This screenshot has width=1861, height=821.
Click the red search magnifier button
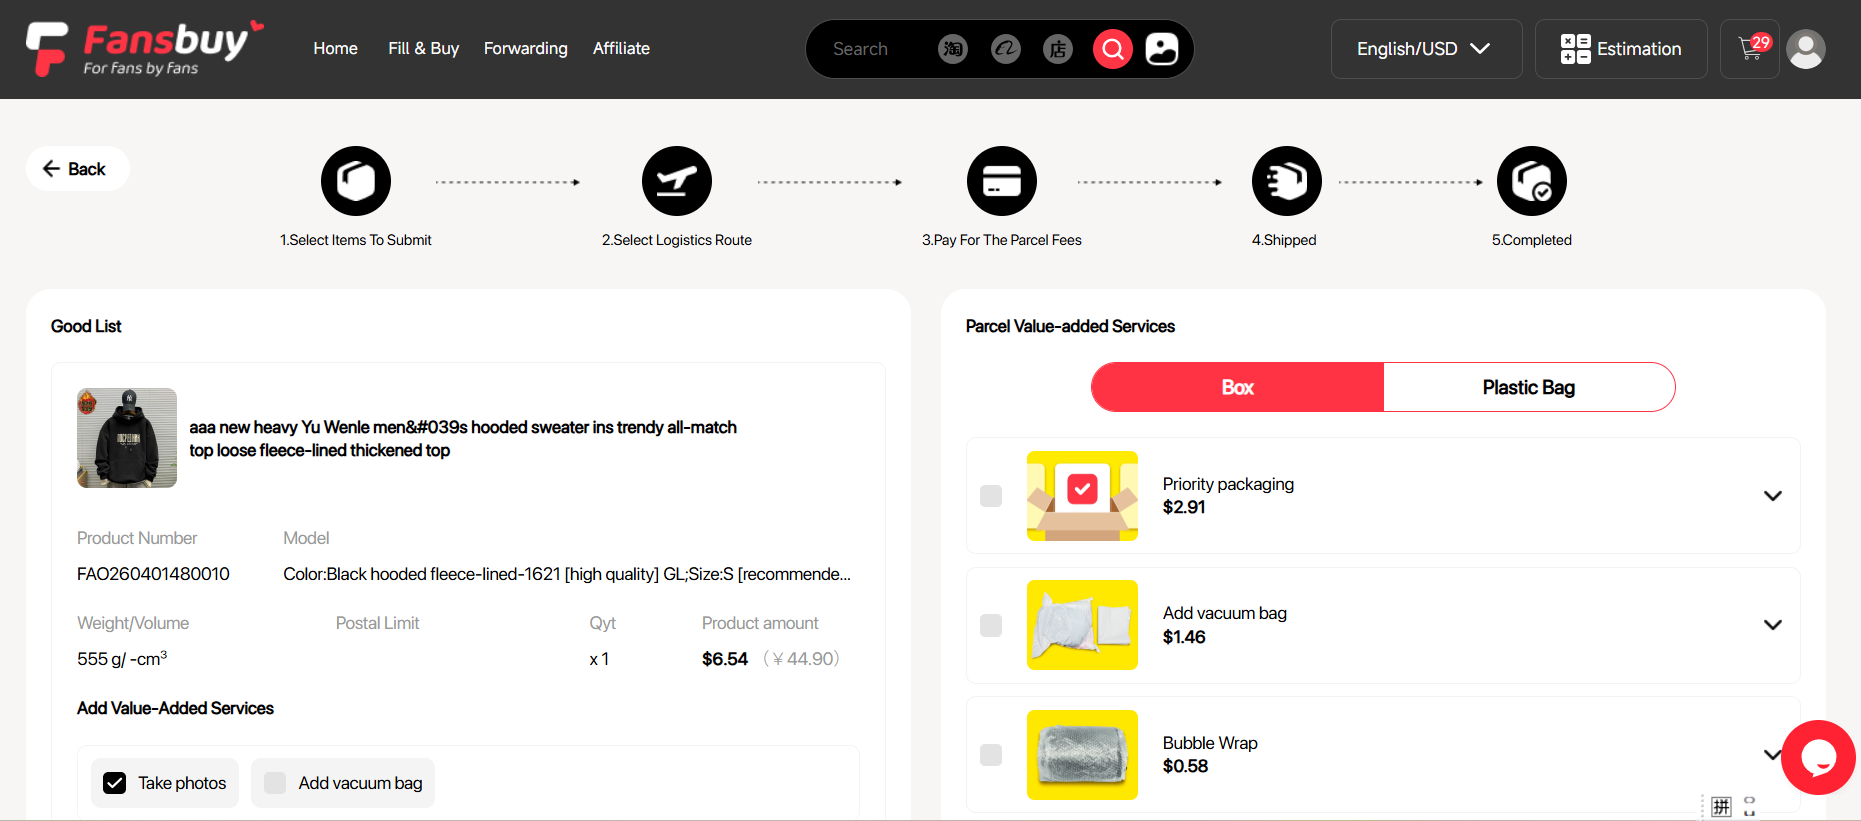click(x=1113, y=48)
